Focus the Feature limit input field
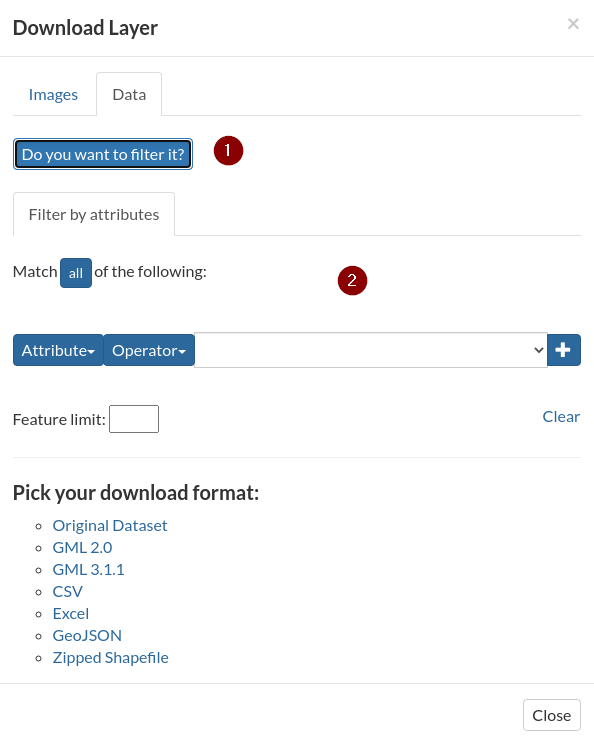Viewport: 594px width, 742px height. pyautogui.click(x=134, y=419)
